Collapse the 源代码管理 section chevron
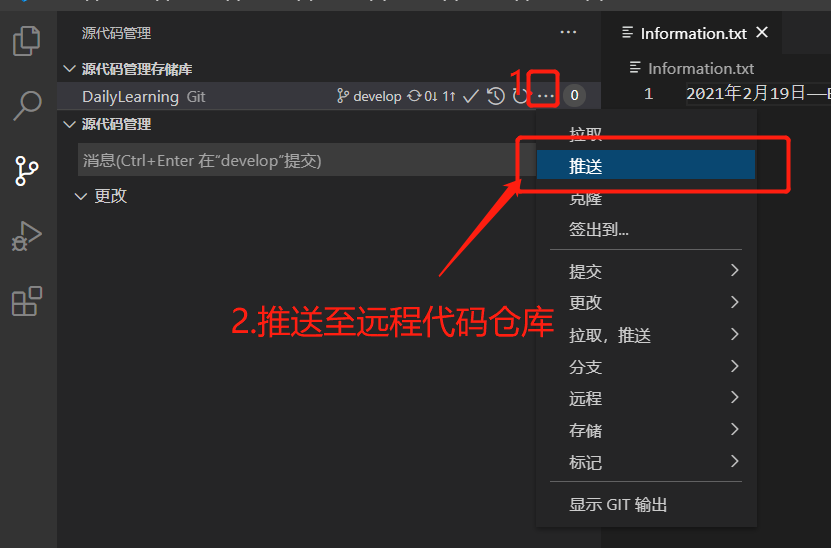This screenshot has height=548, width=831. point(69,124)
